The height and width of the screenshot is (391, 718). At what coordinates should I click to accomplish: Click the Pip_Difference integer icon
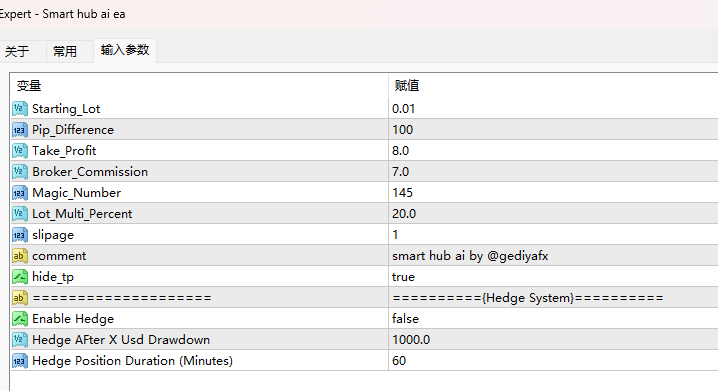[20, 130]
